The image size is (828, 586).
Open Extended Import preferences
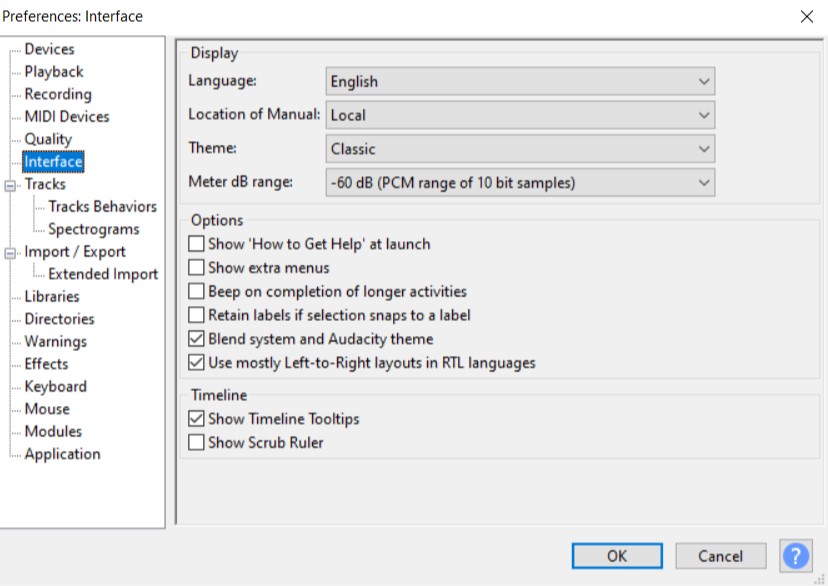104,274
